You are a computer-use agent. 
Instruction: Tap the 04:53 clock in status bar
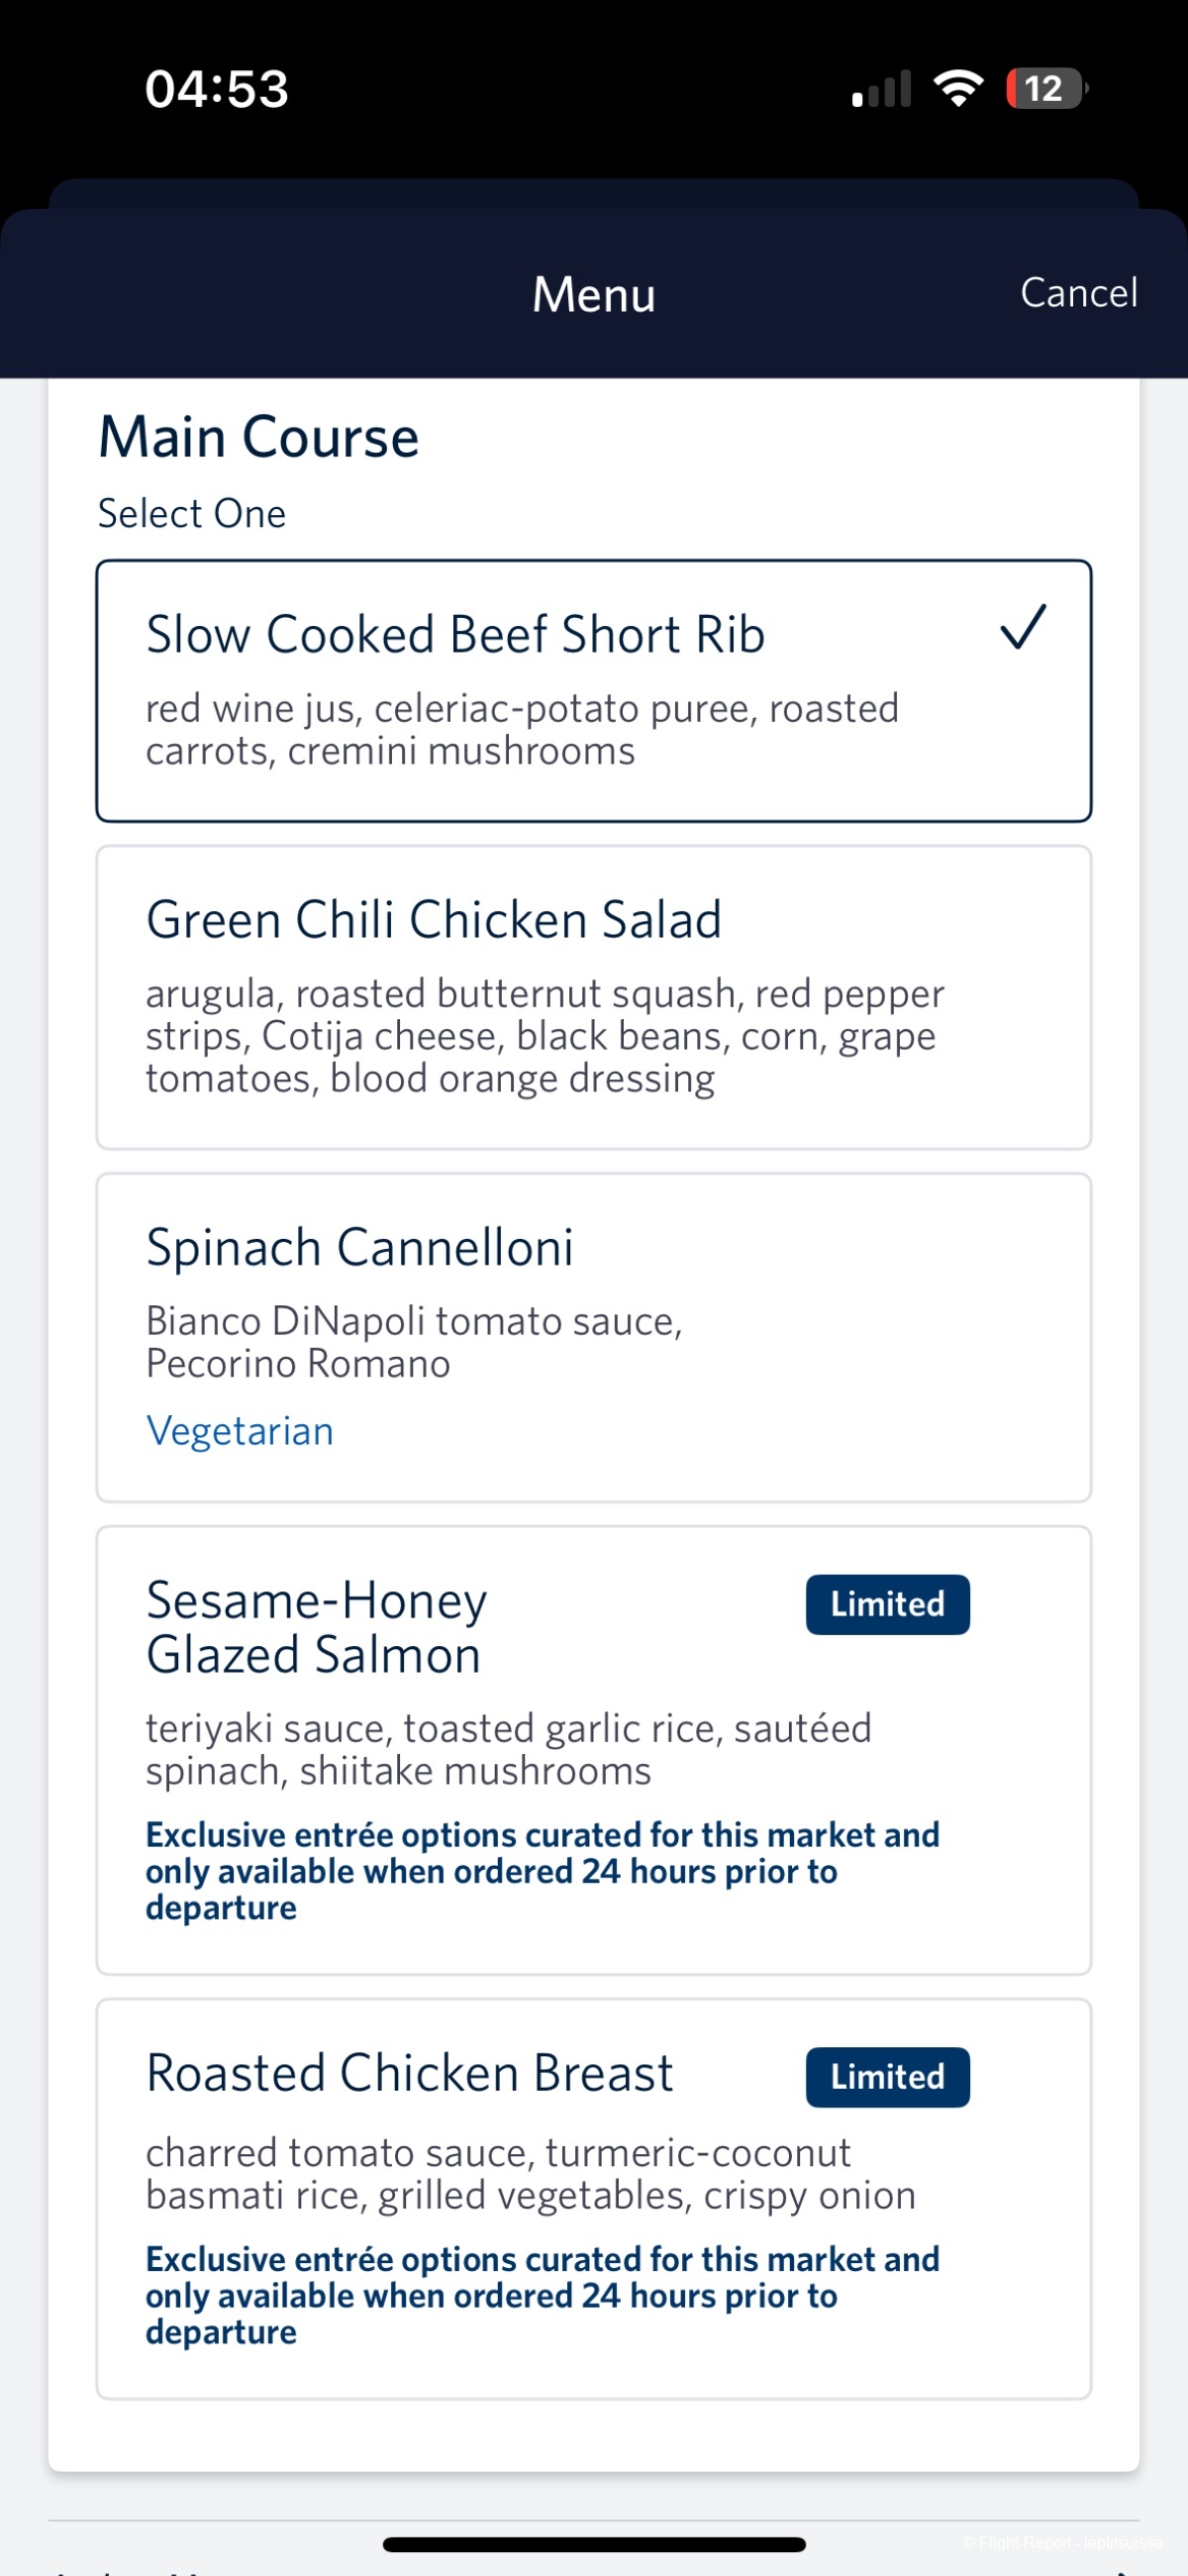[x=217, y=88]
